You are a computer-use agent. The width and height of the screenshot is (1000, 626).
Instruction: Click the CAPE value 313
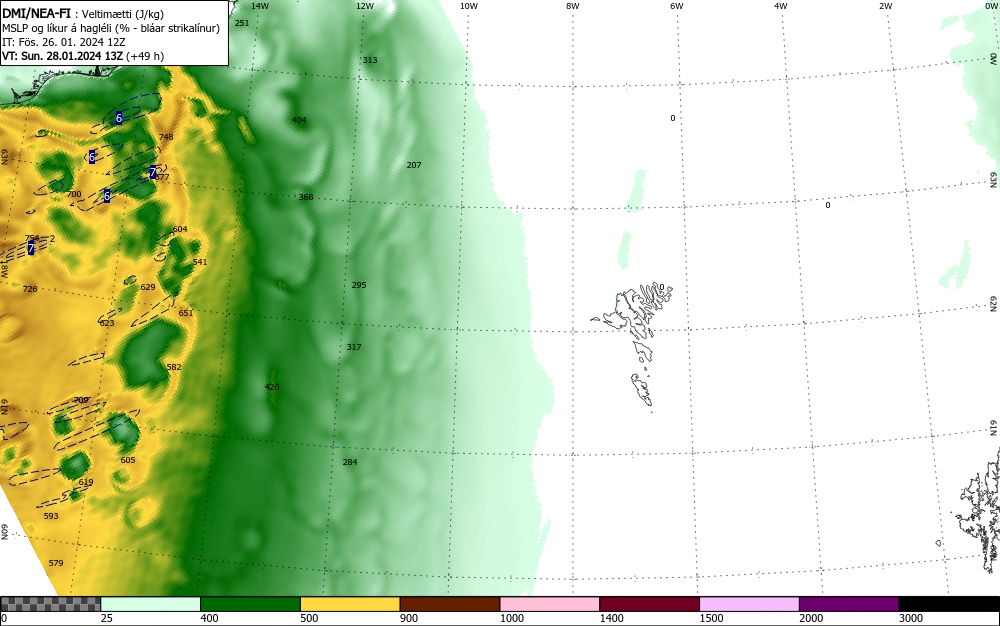(x=370, y=60)
